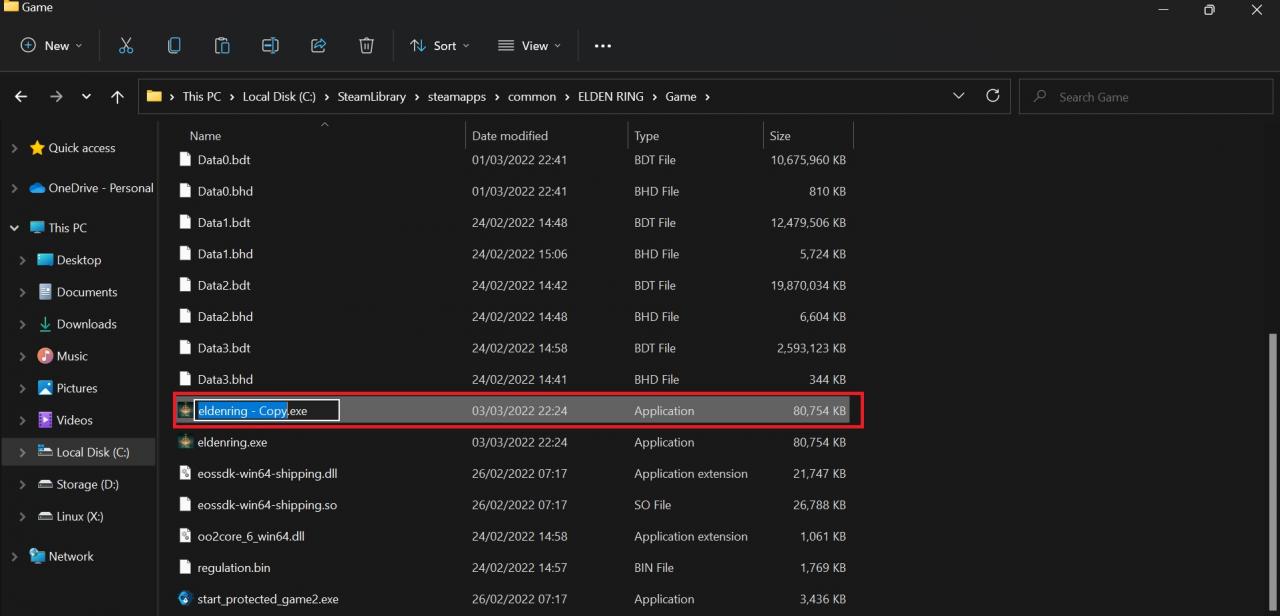Expand the Quick access tree node
The height and width of the screenshot is (616, 1280).
pyautogui.click(x=14, y=148)
